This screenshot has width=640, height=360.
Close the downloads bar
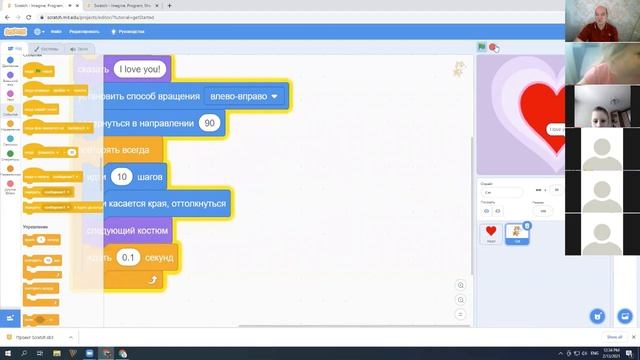point(633,337)
